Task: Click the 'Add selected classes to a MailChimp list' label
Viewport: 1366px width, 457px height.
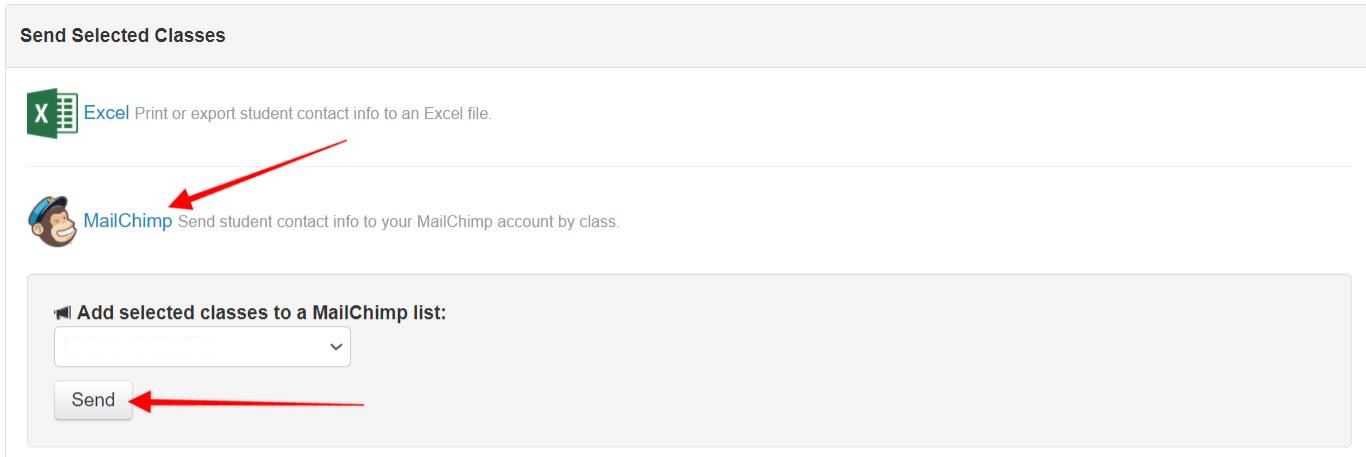Action: pyautogui.click(x=261, y=313)
